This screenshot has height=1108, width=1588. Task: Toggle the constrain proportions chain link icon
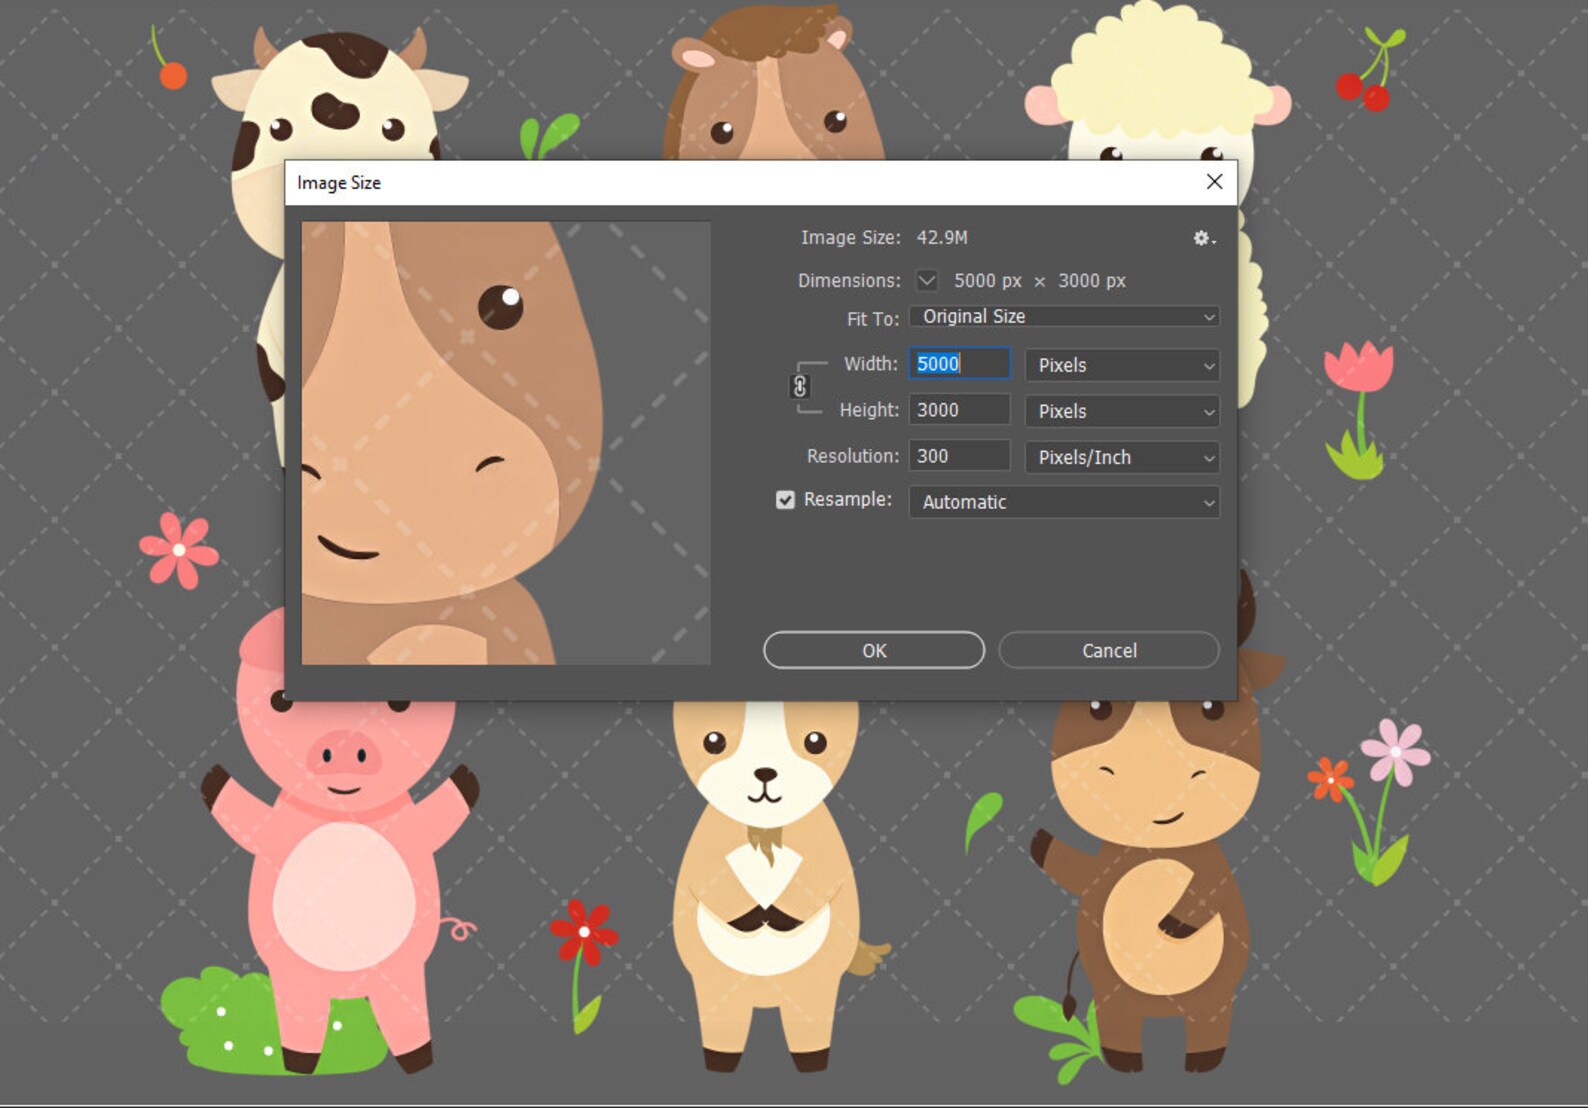(x=800, y=386)
